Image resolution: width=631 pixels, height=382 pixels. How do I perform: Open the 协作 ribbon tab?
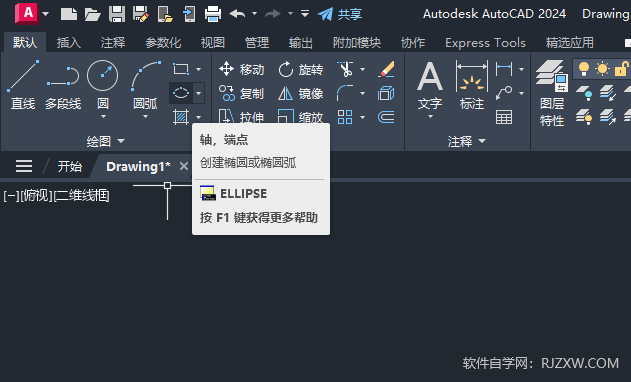[x=413, y=42]
